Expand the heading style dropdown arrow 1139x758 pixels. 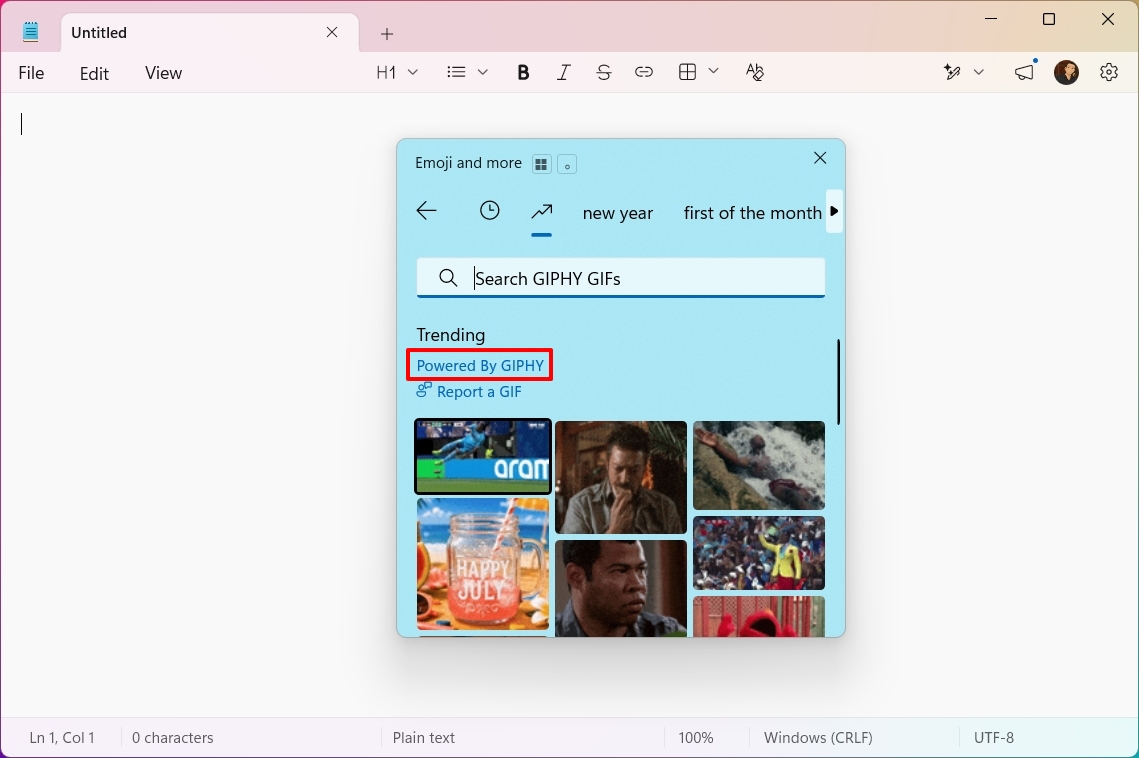(x=413, y=72)
